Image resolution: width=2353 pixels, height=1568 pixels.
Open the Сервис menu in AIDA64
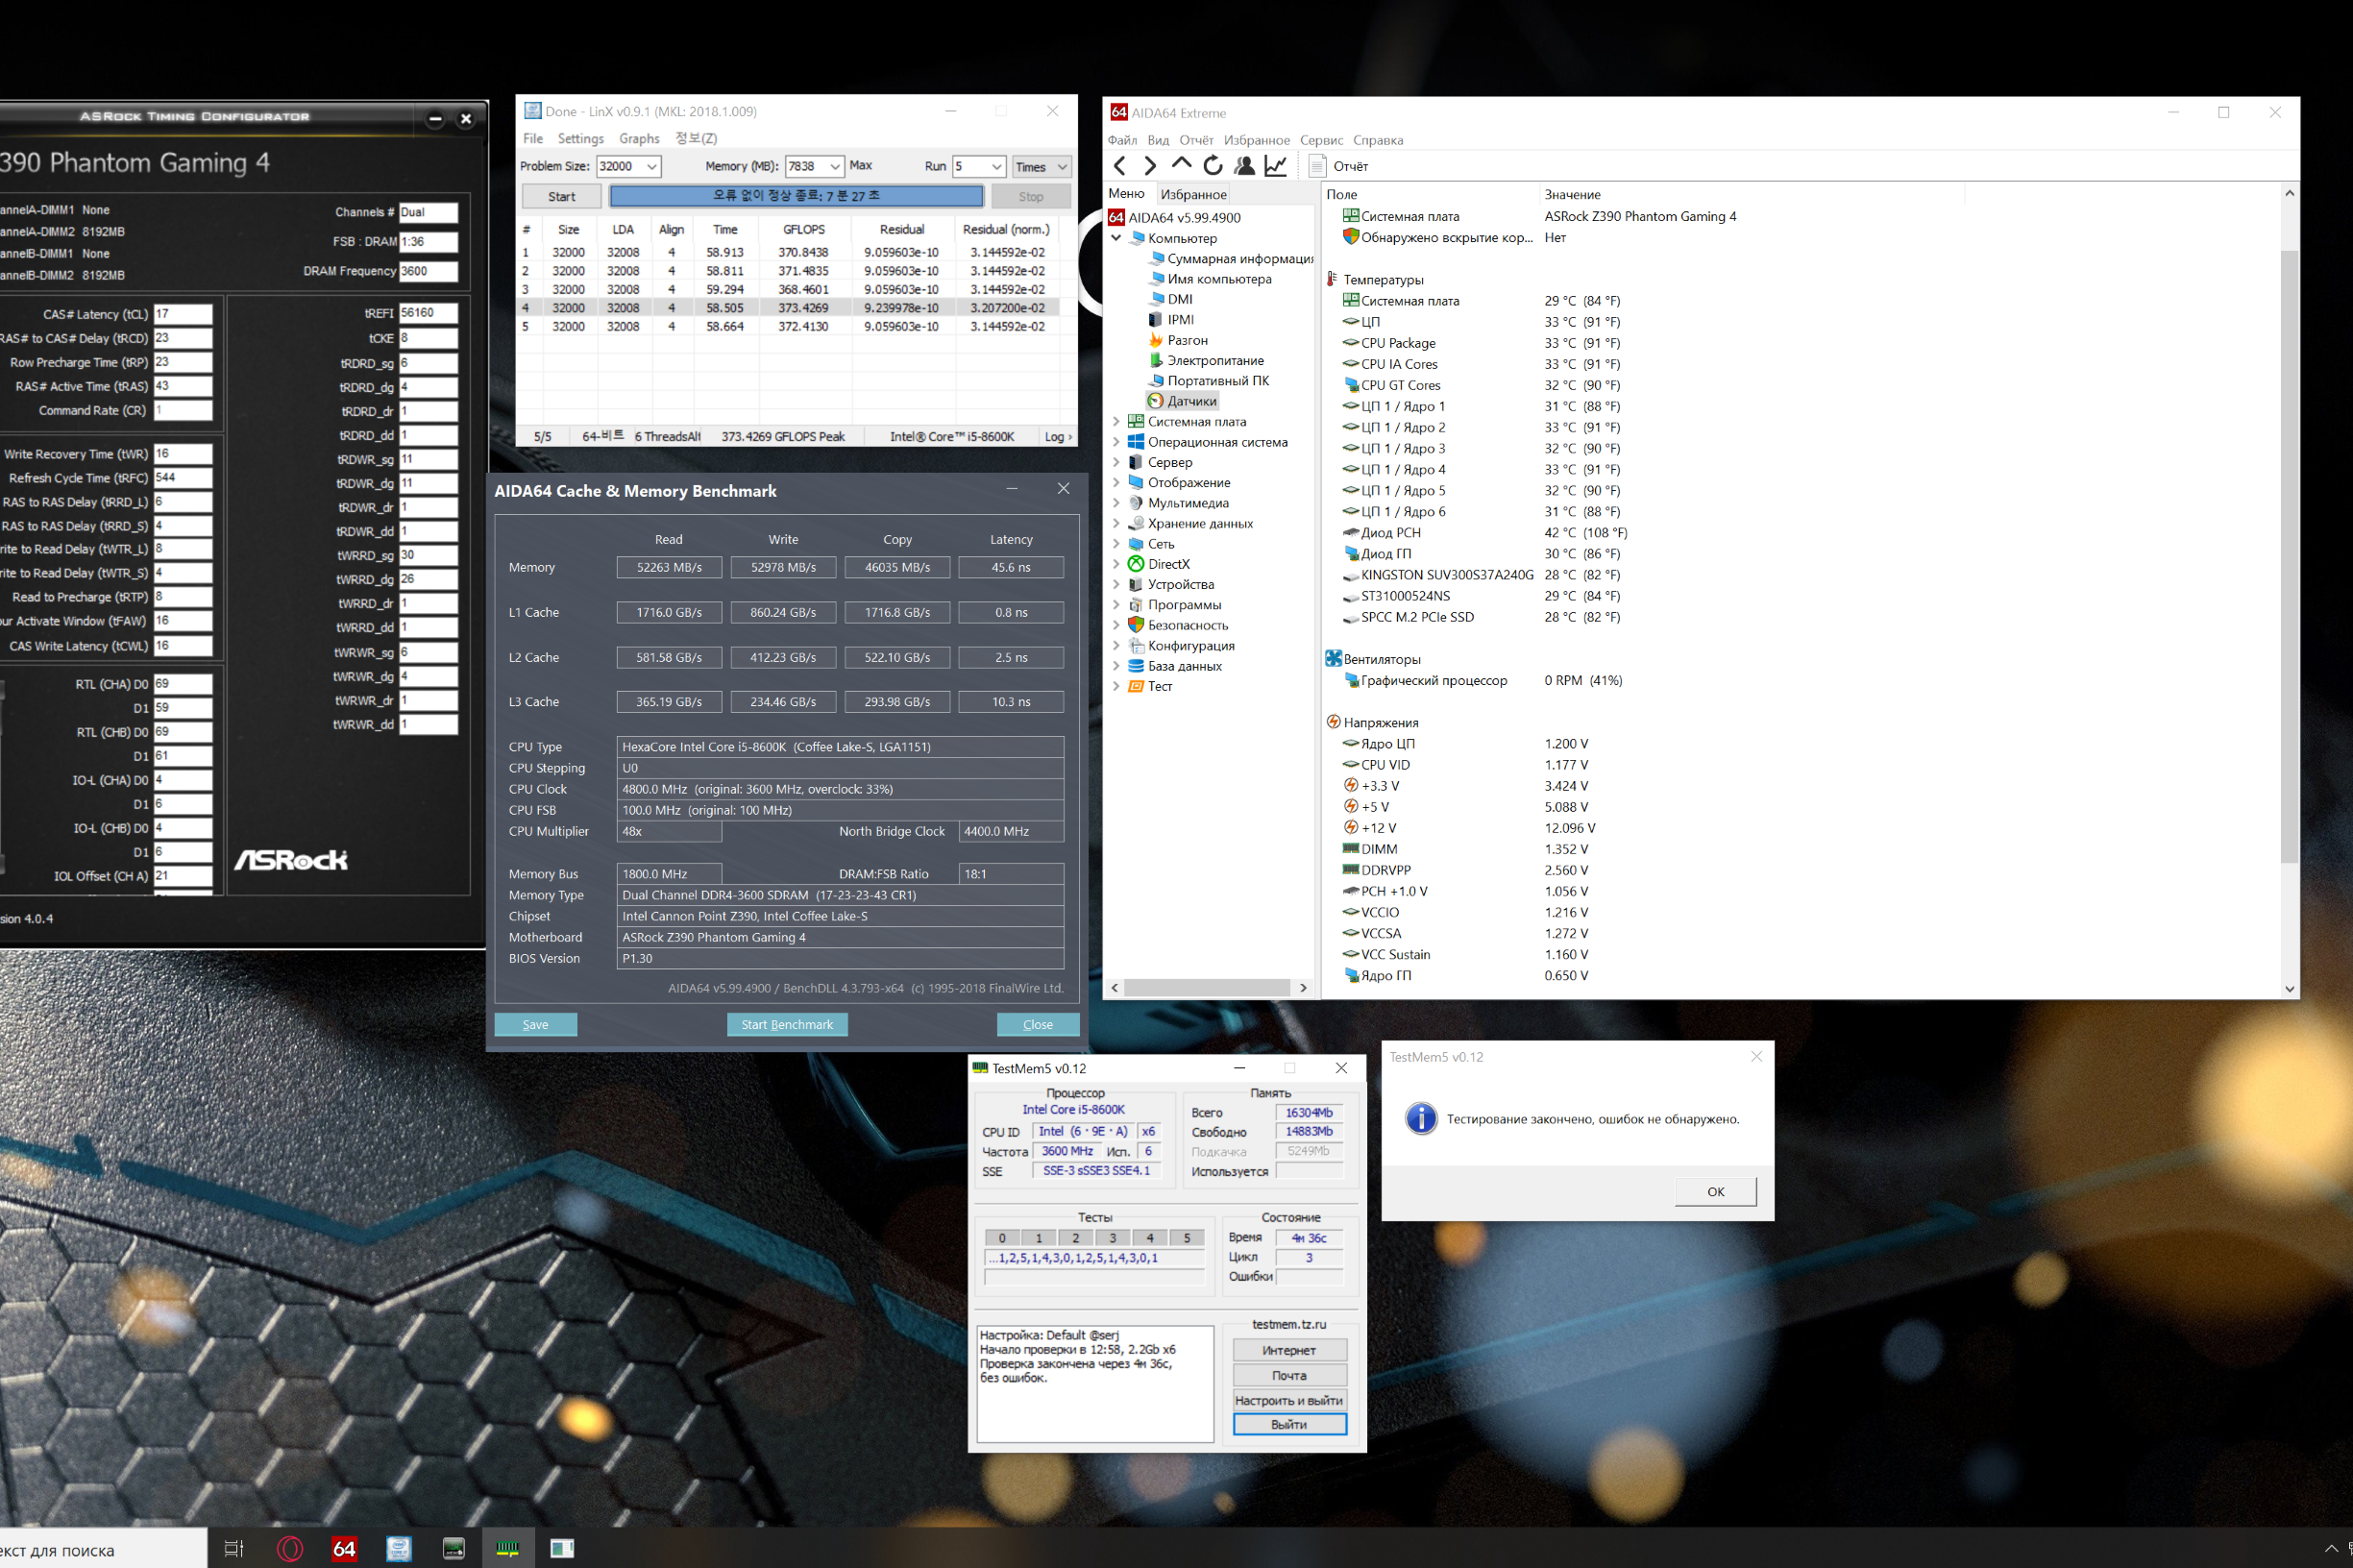click(x=1320, y=140)
